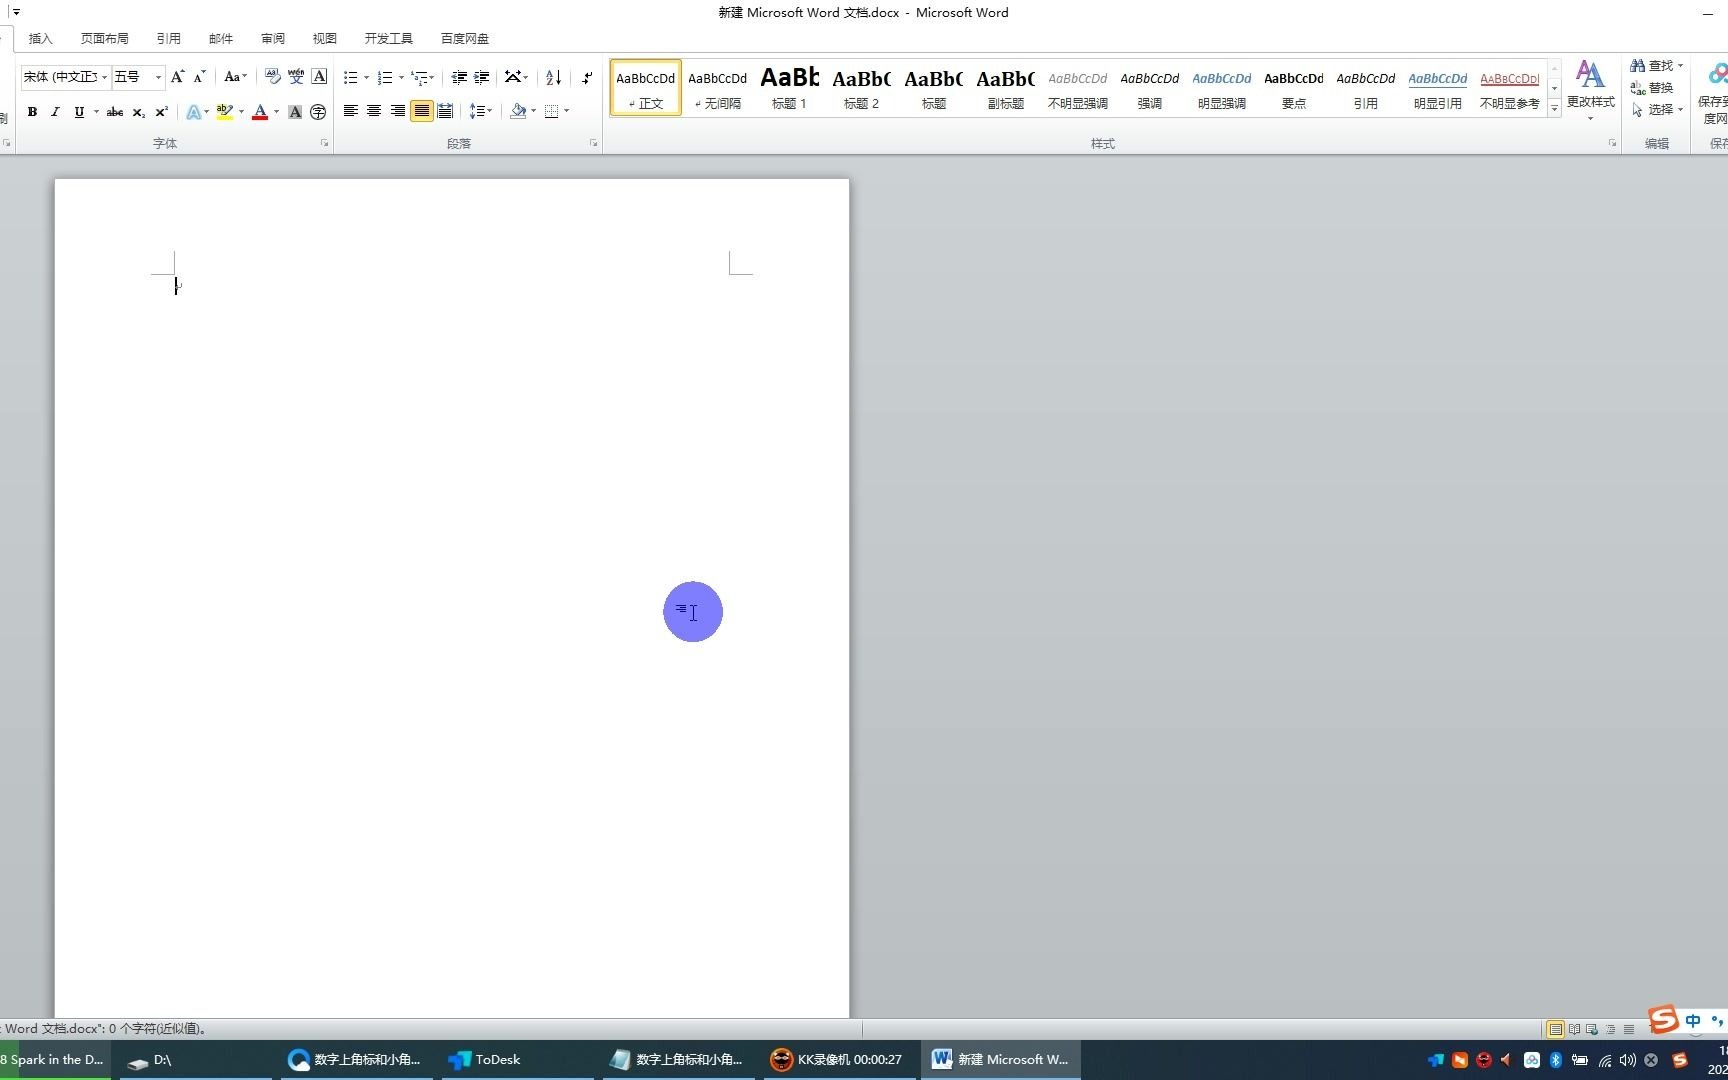This screenshot has height=1080, width=1728.
Task: Expand numbering list dropdown arrow
Action: point(401,77)
